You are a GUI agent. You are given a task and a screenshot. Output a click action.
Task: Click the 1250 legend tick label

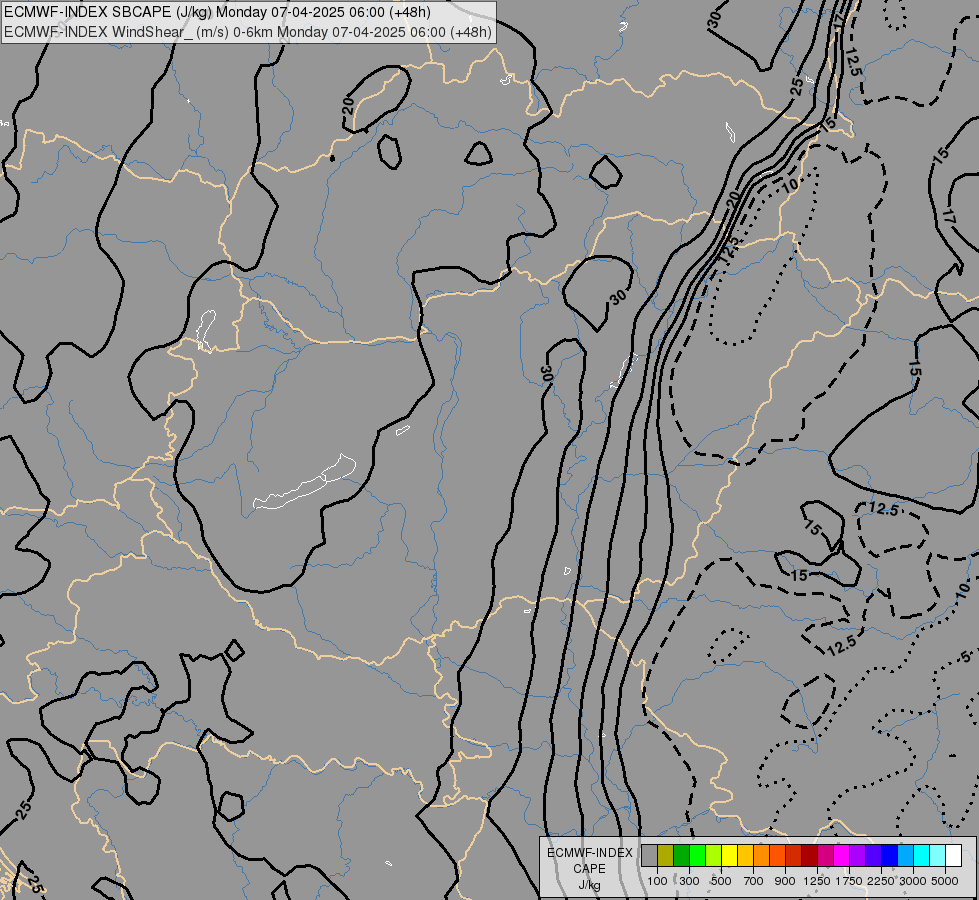click(817, 881)
